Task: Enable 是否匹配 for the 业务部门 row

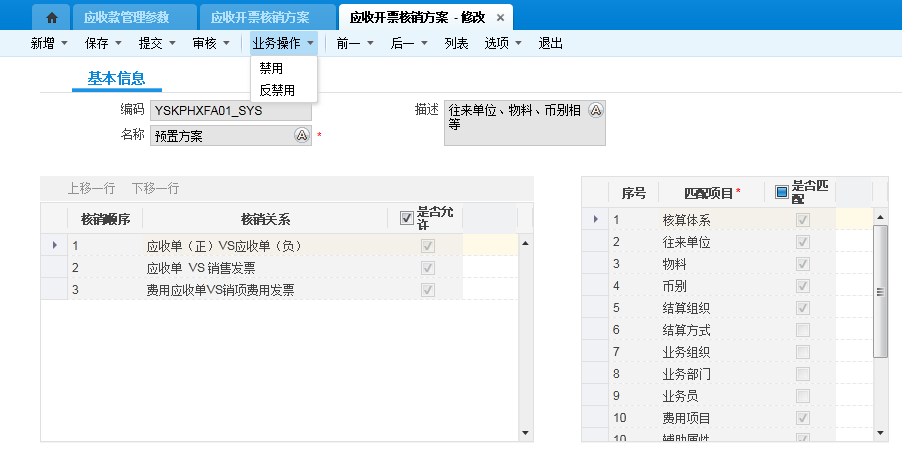Action: click(x=802, y=374)
